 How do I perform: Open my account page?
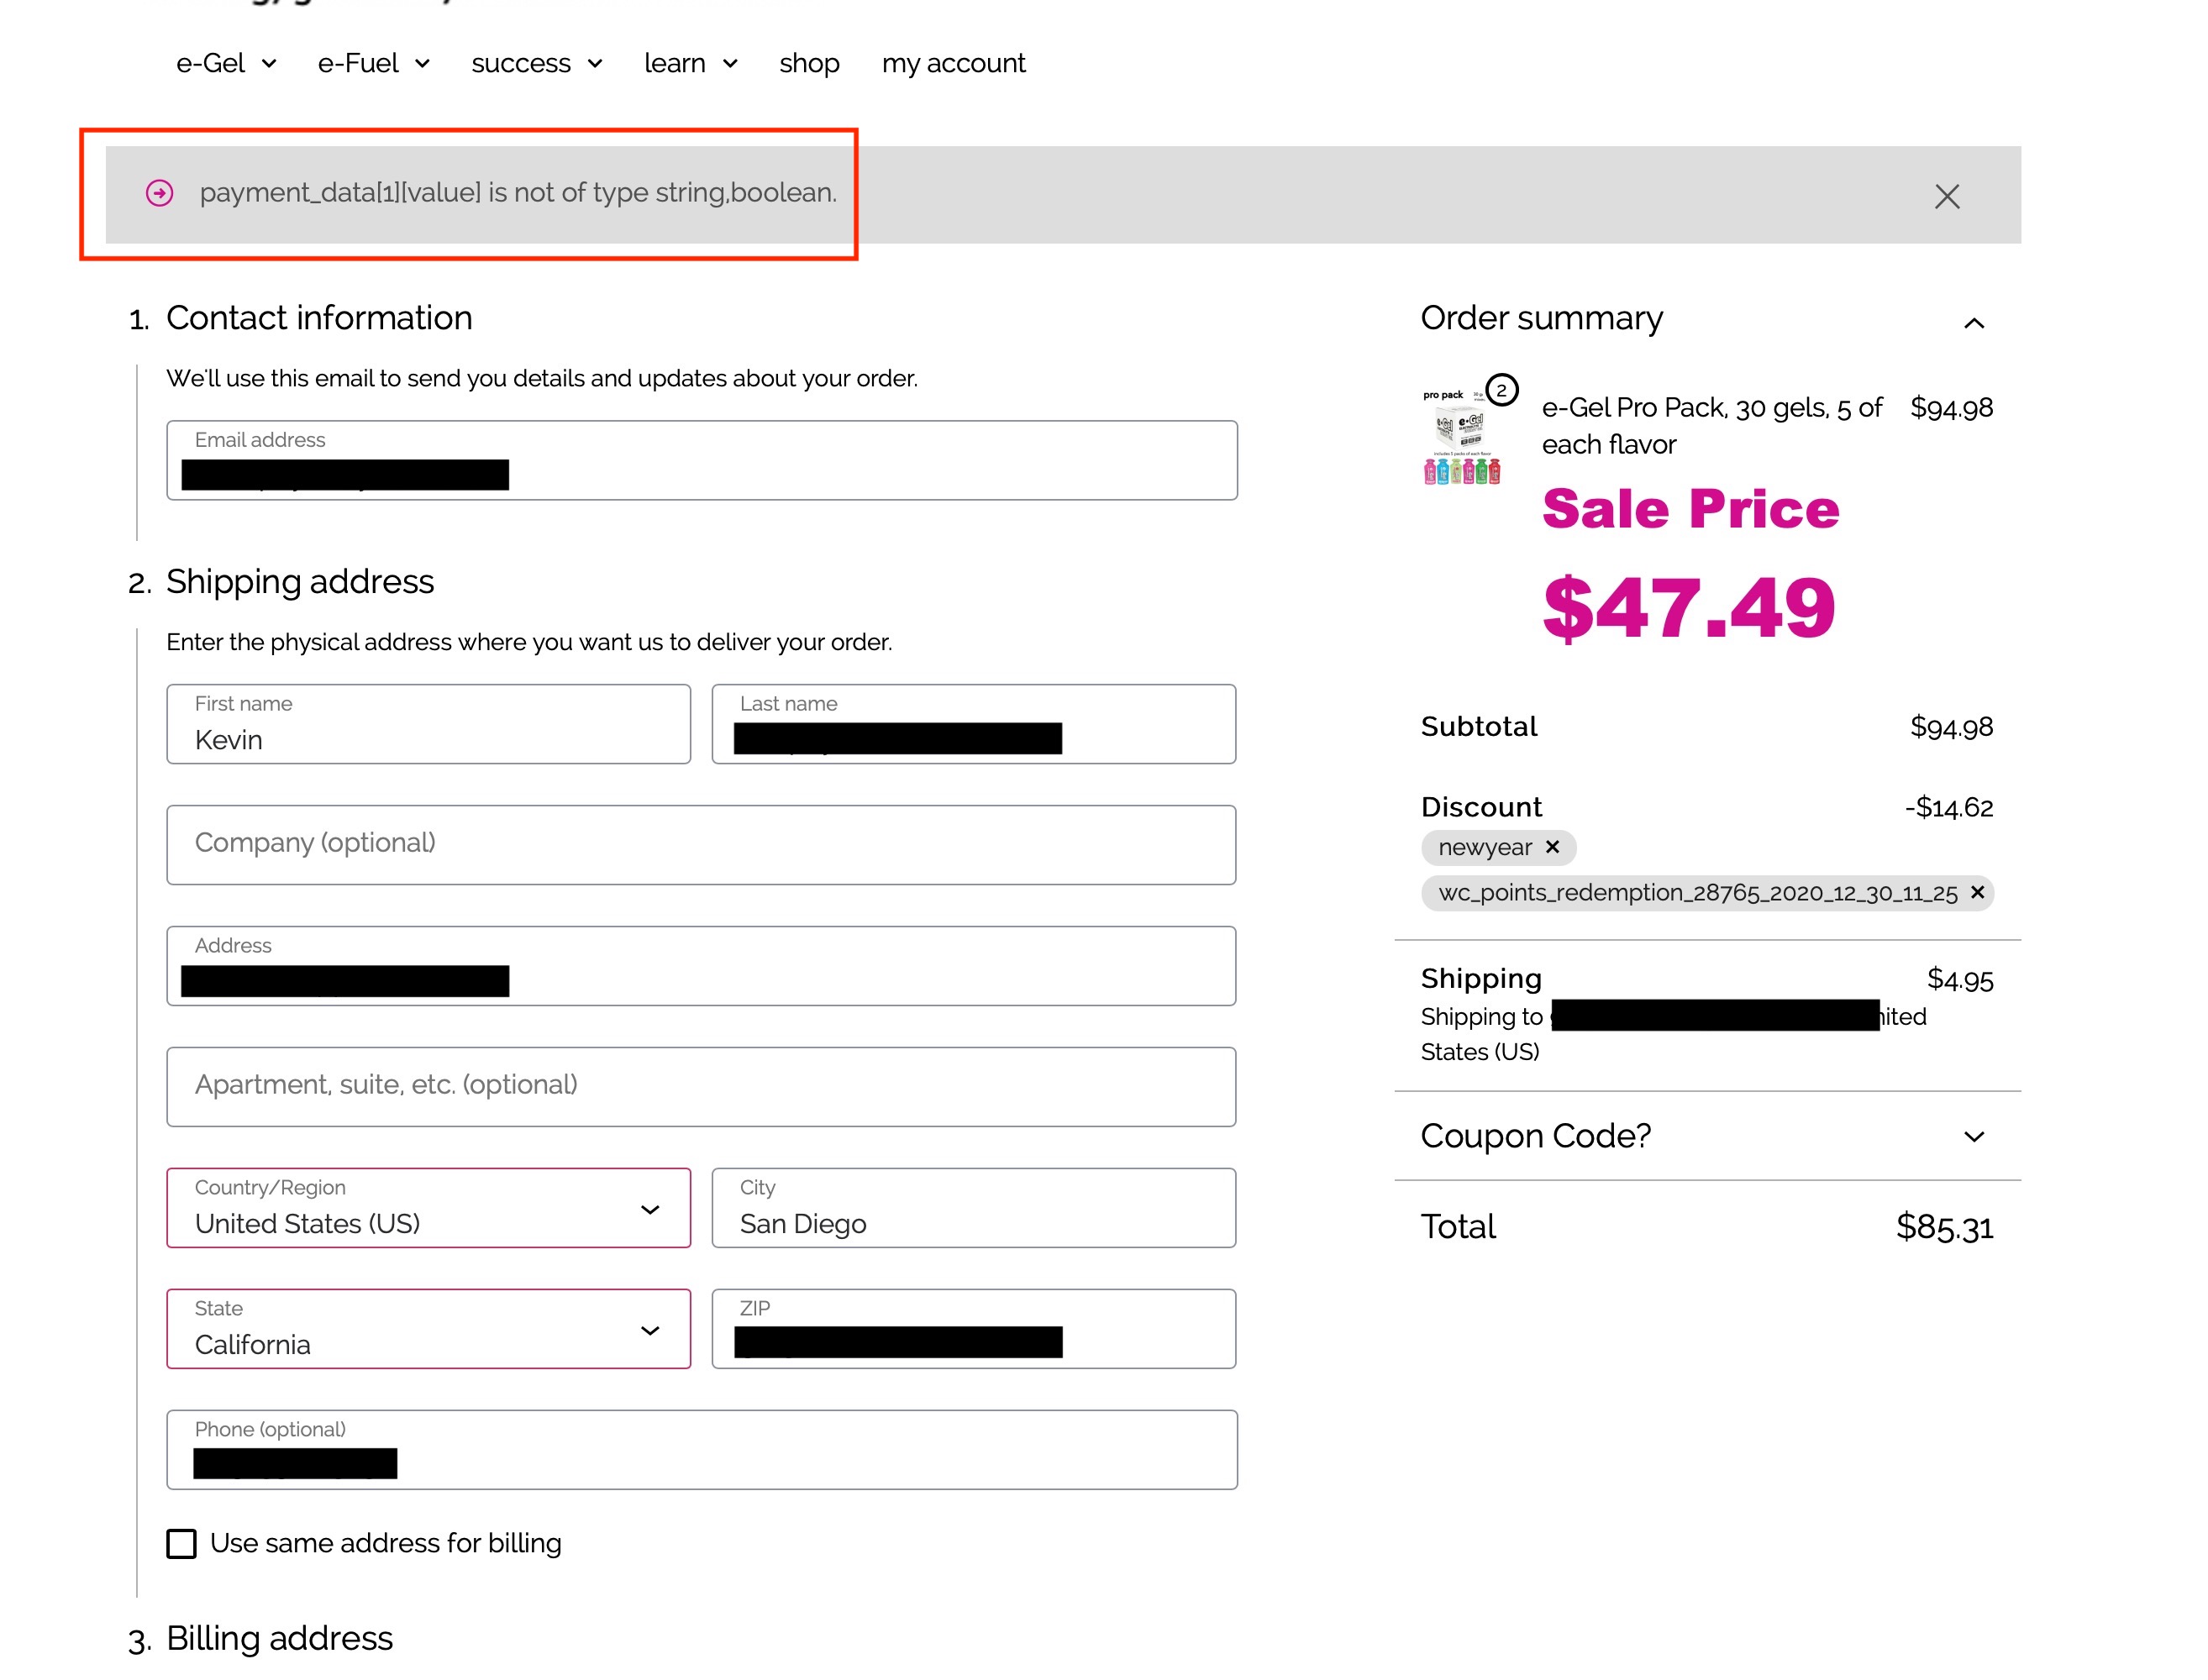954,63
